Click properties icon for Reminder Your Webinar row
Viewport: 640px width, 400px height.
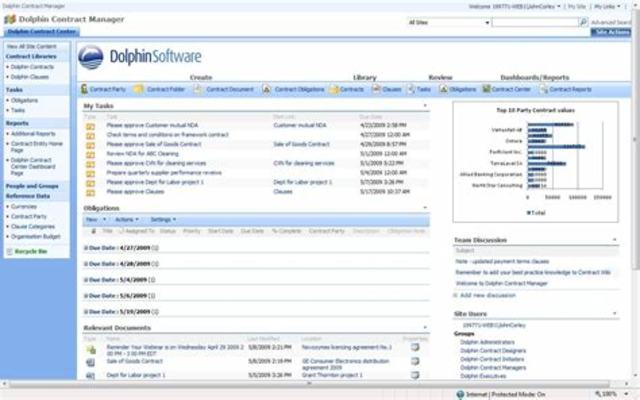pos(415,347)
